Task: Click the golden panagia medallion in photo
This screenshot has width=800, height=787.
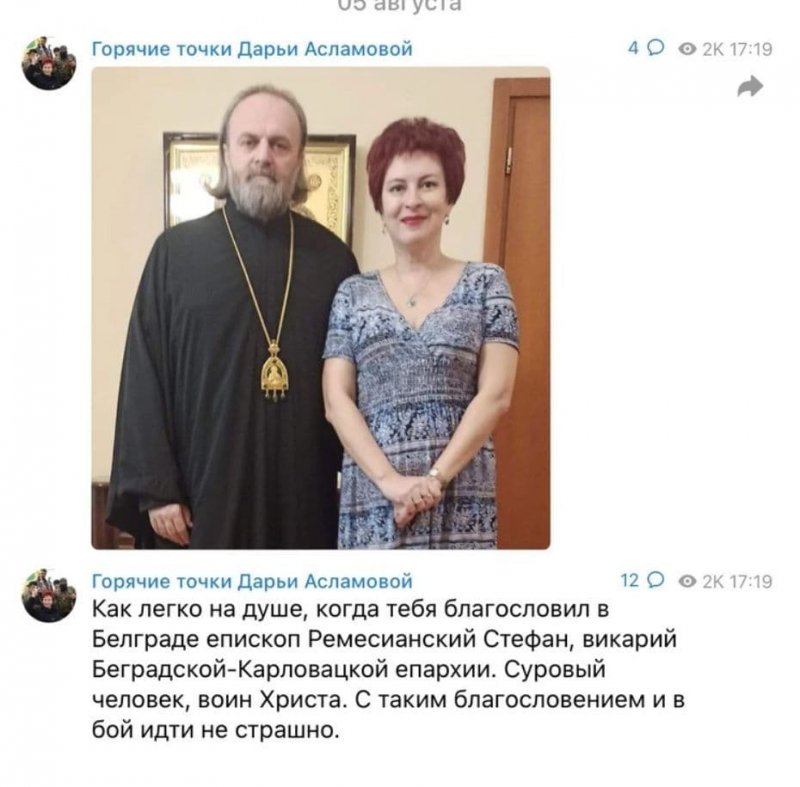Action: click(274, 372)
